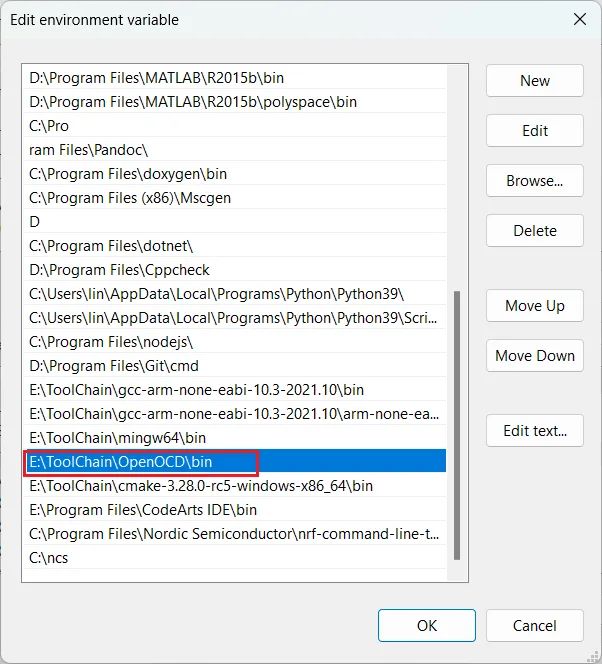
Task: Click the path list vertical scrollbar
Action: 457,420
